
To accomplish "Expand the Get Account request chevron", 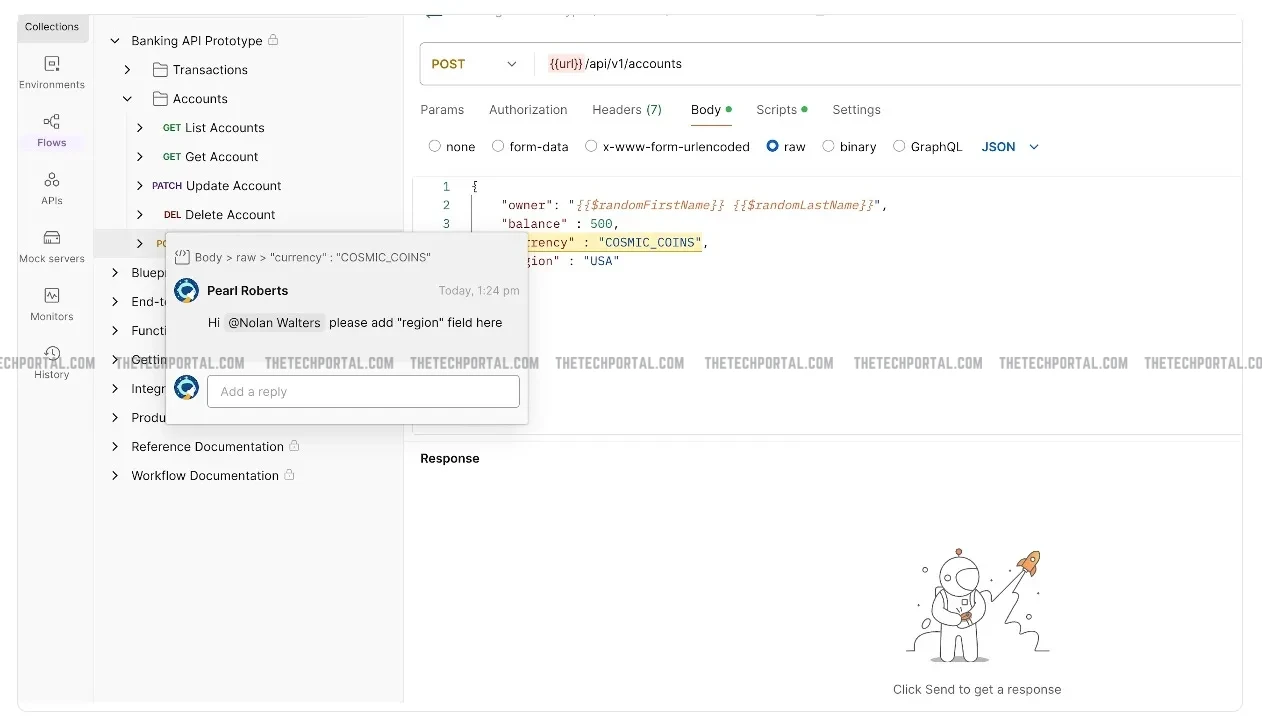I will (140, 157).
